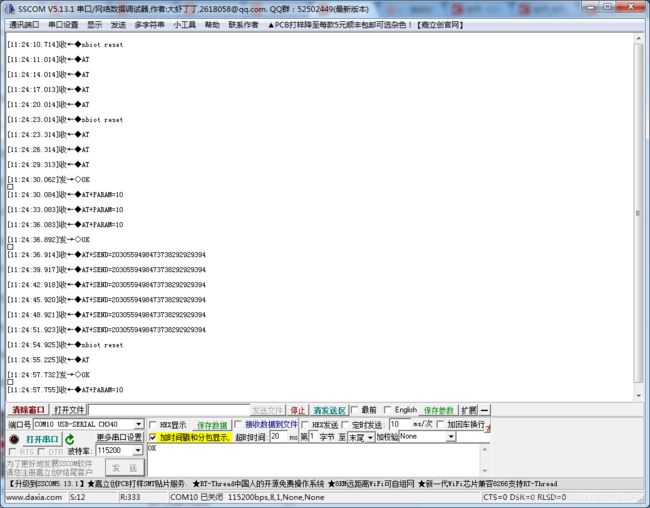Viewport: 650px width, 508px height.
Task: Click the SSCOM application icon in title bar
Action: coord(10,9)
